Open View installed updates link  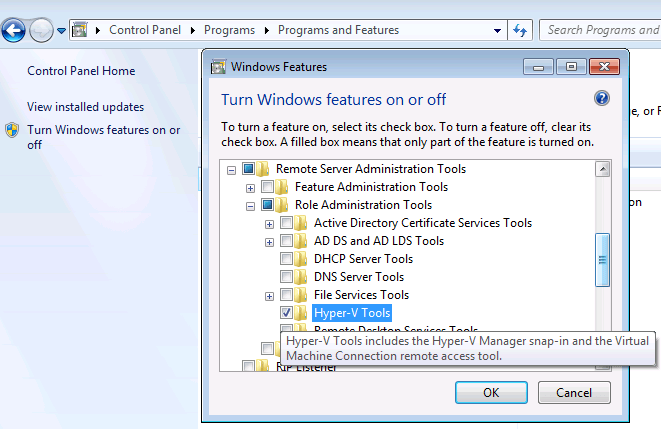coord(86,107)
